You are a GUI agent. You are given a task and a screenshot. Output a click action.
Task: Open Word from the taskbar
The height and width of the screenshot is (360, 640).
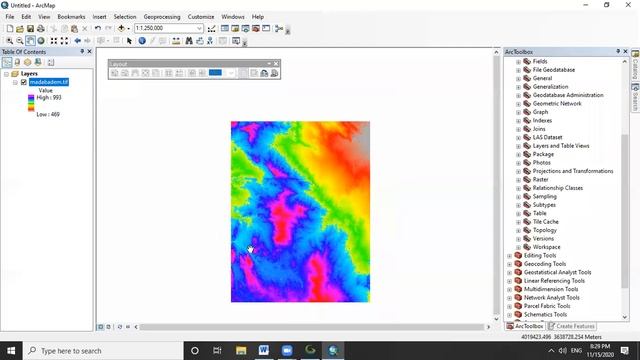[x=264, y=351]
